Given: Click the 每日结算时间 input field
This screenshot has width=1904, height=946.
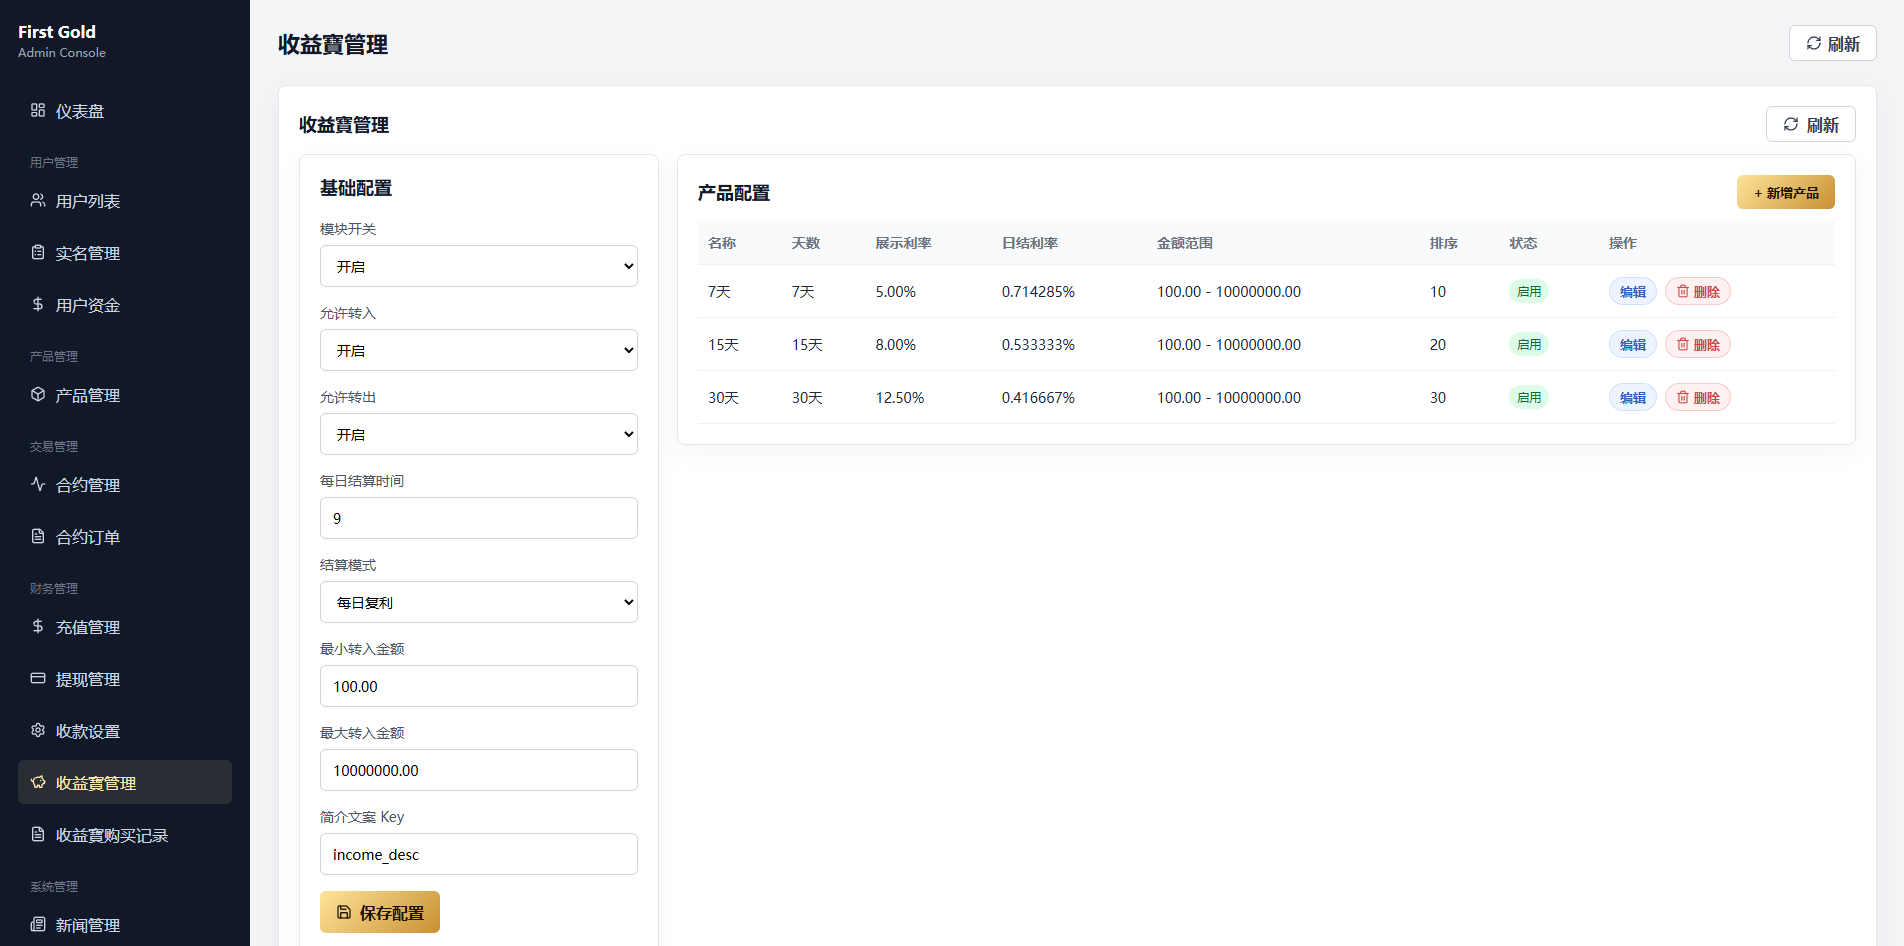Looking at the screenshot, I should [479, 518].
